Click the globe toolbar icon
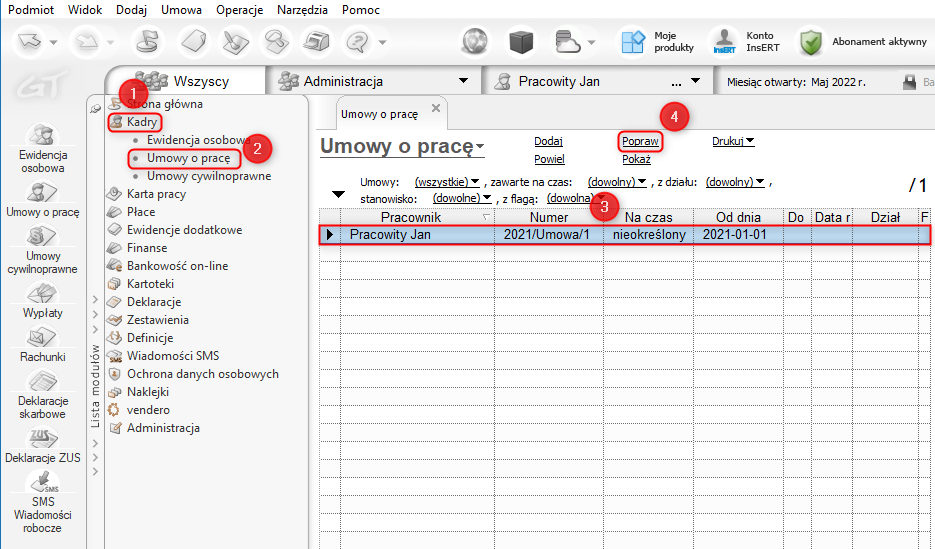Screen dimensions: 935x549 tap(475, 42)
